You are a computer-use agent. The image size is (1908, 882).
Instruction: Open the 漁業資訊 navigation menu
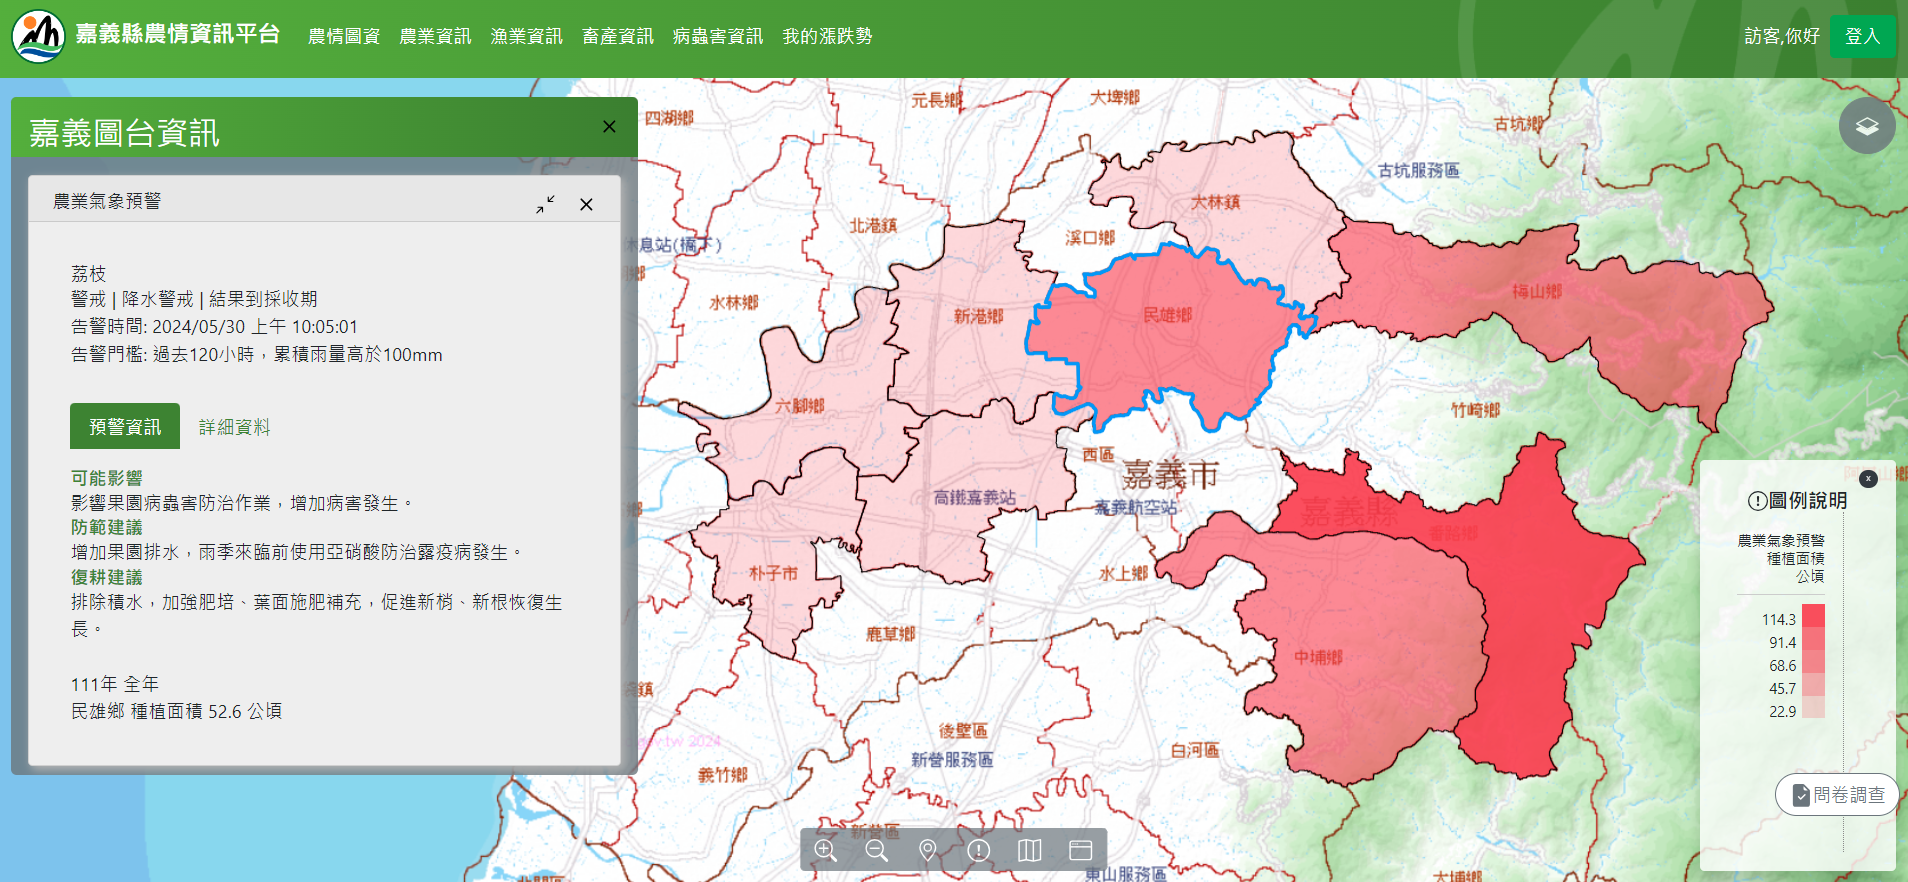point(526,37)
